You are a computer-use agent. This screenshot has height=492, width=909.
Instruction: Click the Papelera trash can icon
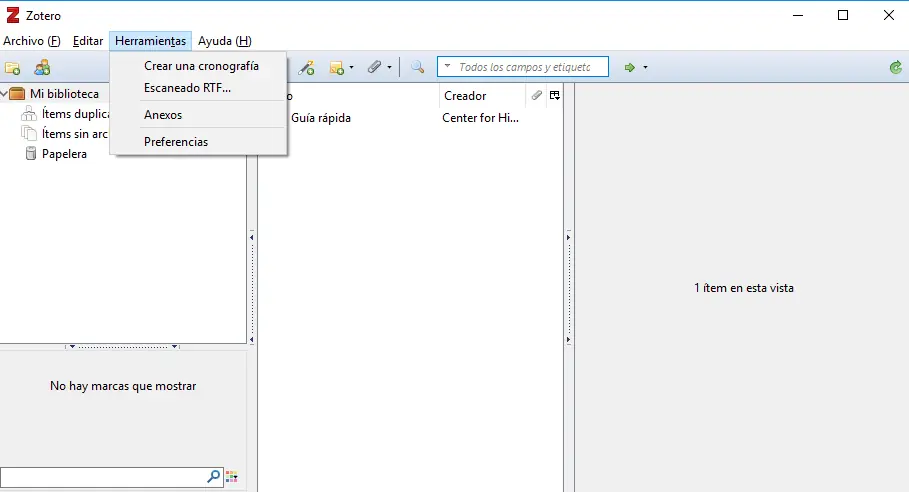[x=31, y=154]
